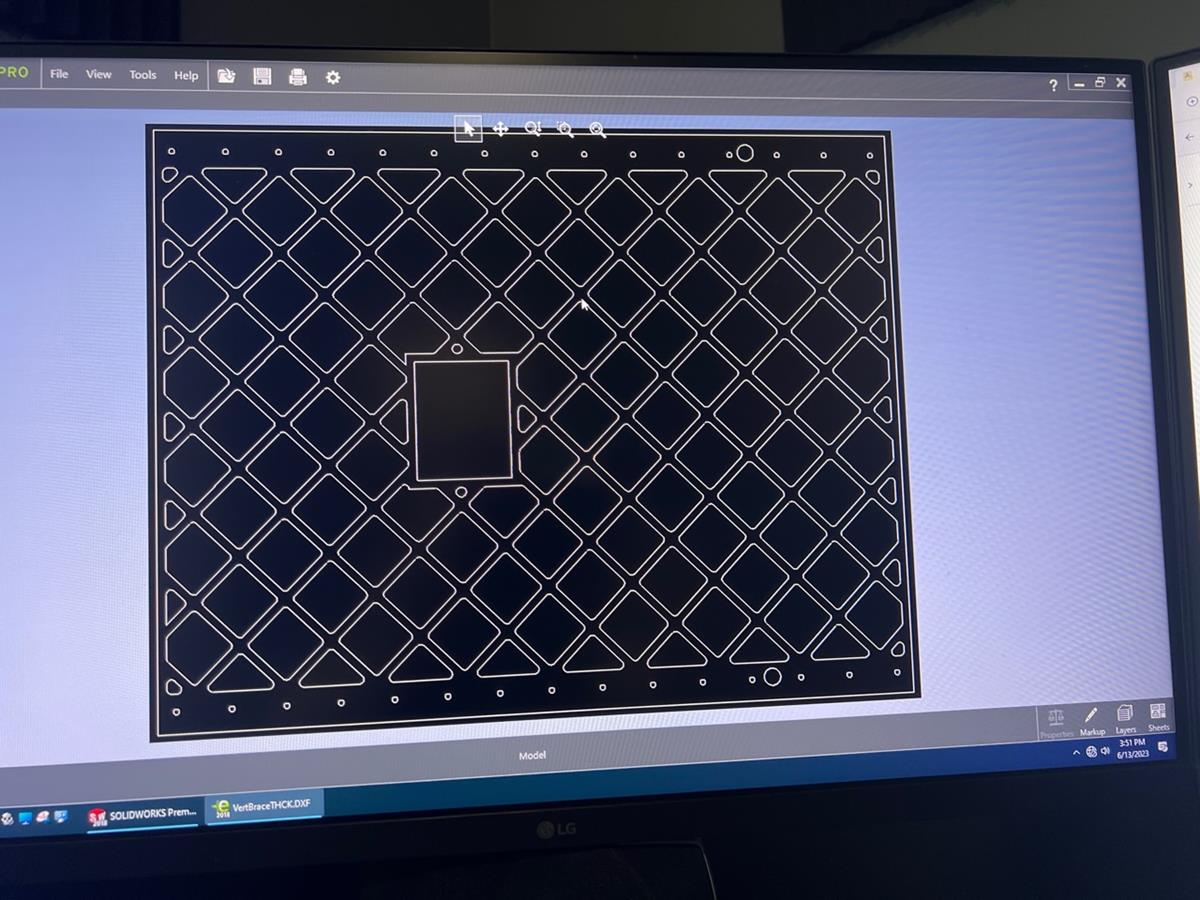Open the View menu
1200x900 pixels.
tap(98, 74)
